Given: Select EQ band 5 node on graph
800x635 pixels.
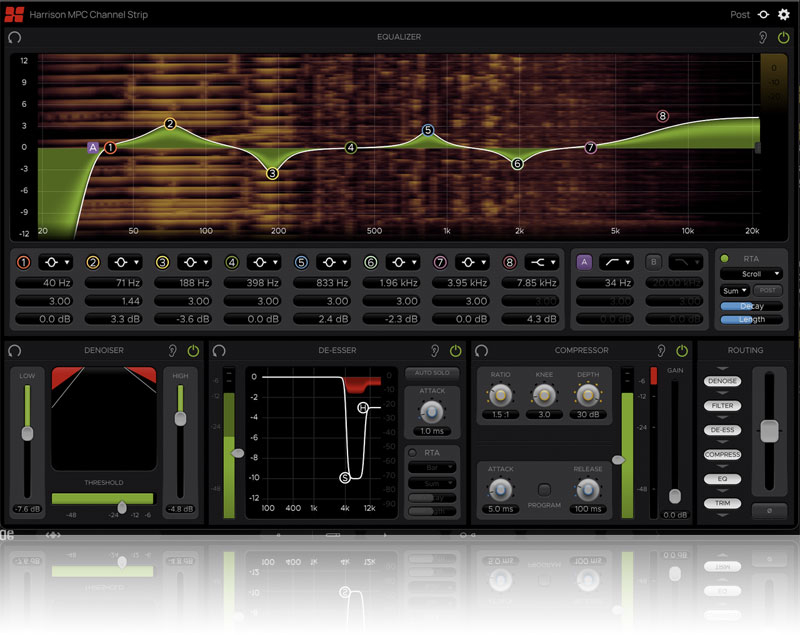Looking at the screenshot, I should coord(428,130).
